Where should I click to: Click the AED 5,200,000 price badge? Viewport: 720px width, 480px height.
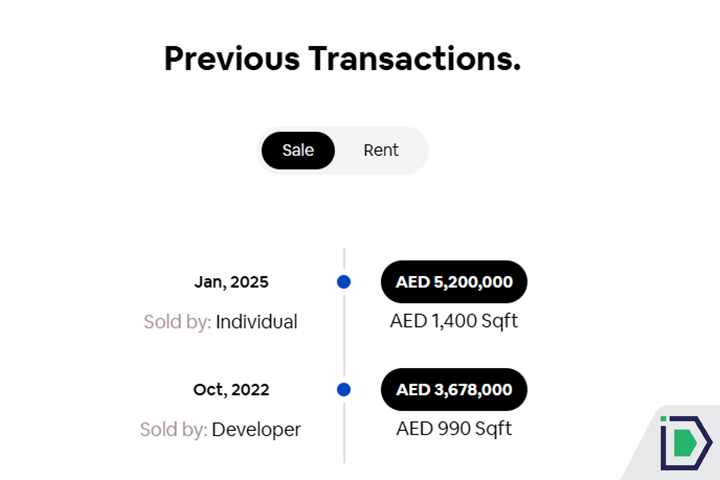pos(454,282)
